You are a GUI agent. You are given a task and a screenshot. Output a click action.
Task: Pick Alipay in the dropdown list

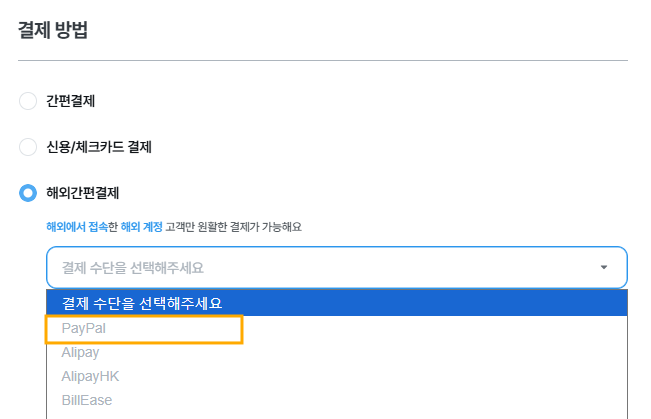pos(80,352)
